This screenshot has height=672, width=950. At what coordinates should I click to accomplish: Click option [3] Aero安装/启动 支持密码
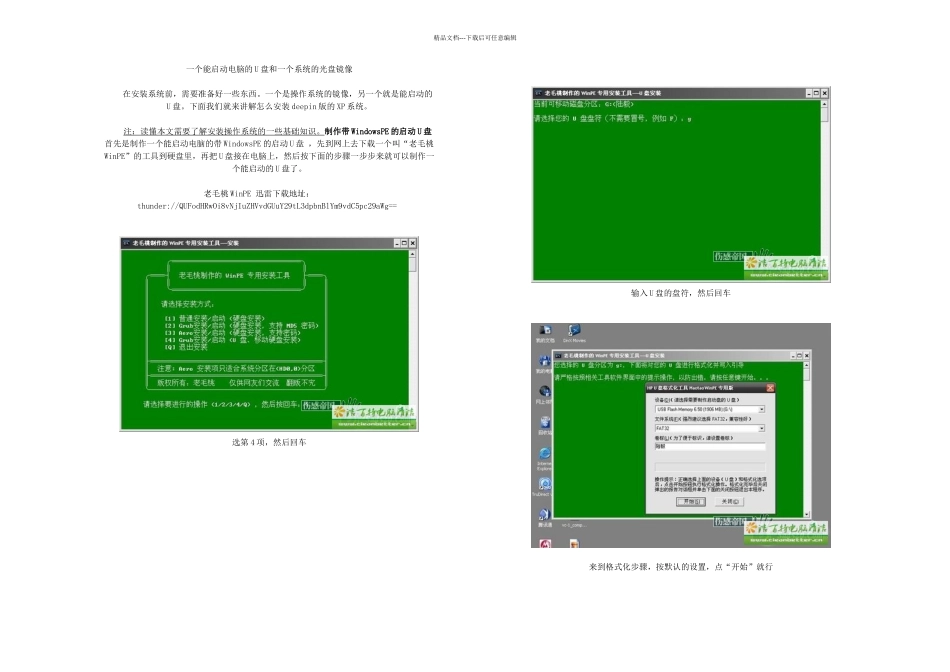click(x=233, y=333)
